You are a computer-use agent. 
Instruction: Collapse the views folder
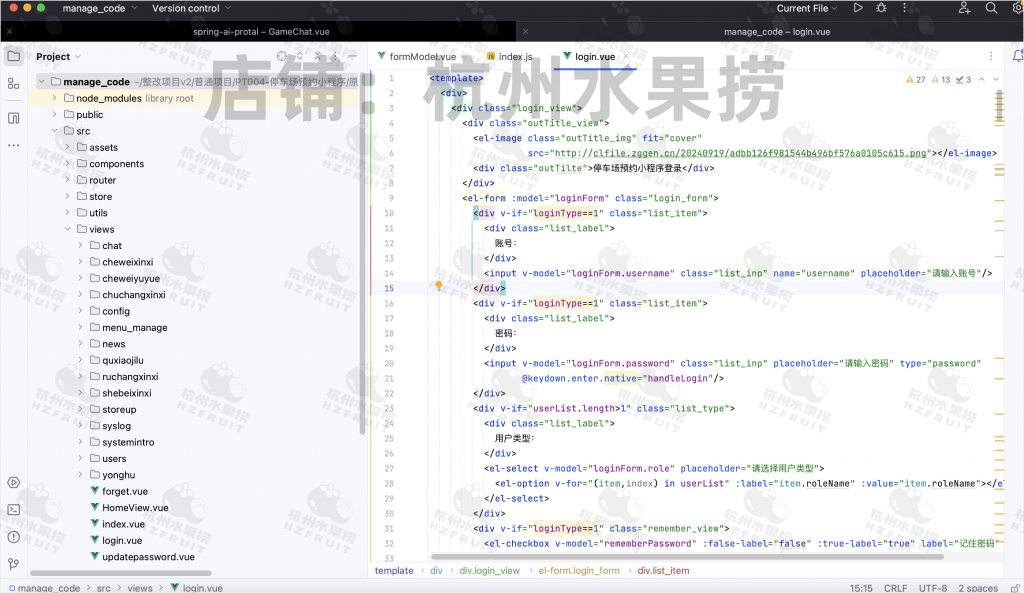pos(67,229)
